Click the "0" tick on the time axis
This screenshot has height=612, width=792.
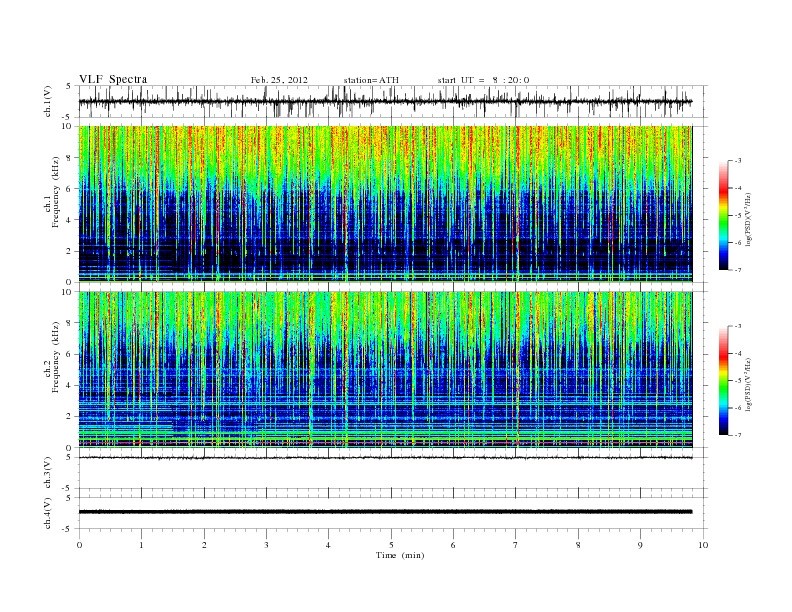coord(79,545)
